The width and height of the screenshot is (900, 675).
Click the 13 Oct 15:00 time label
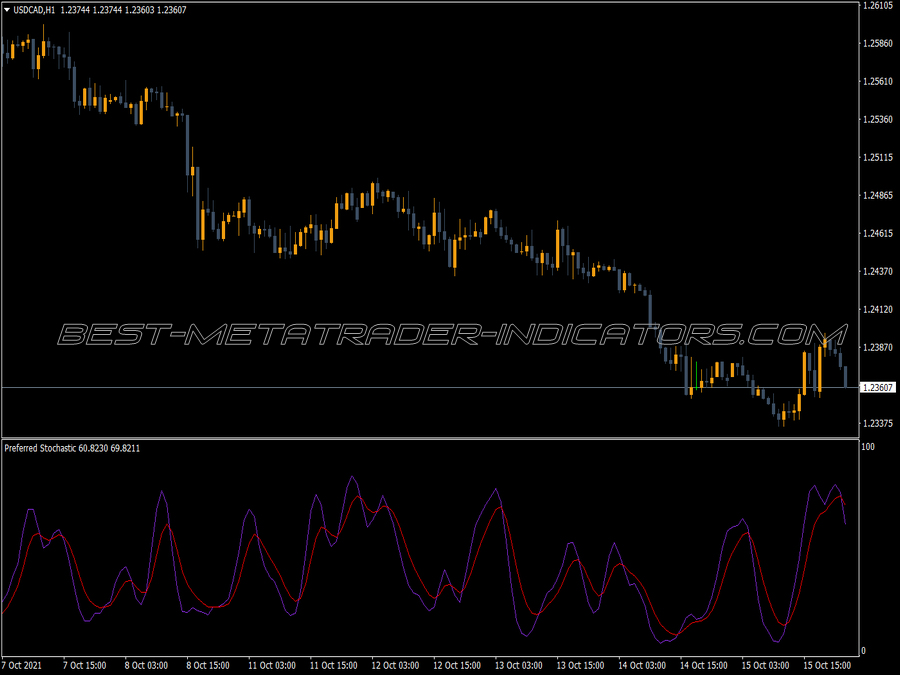[x=580, y=665]
